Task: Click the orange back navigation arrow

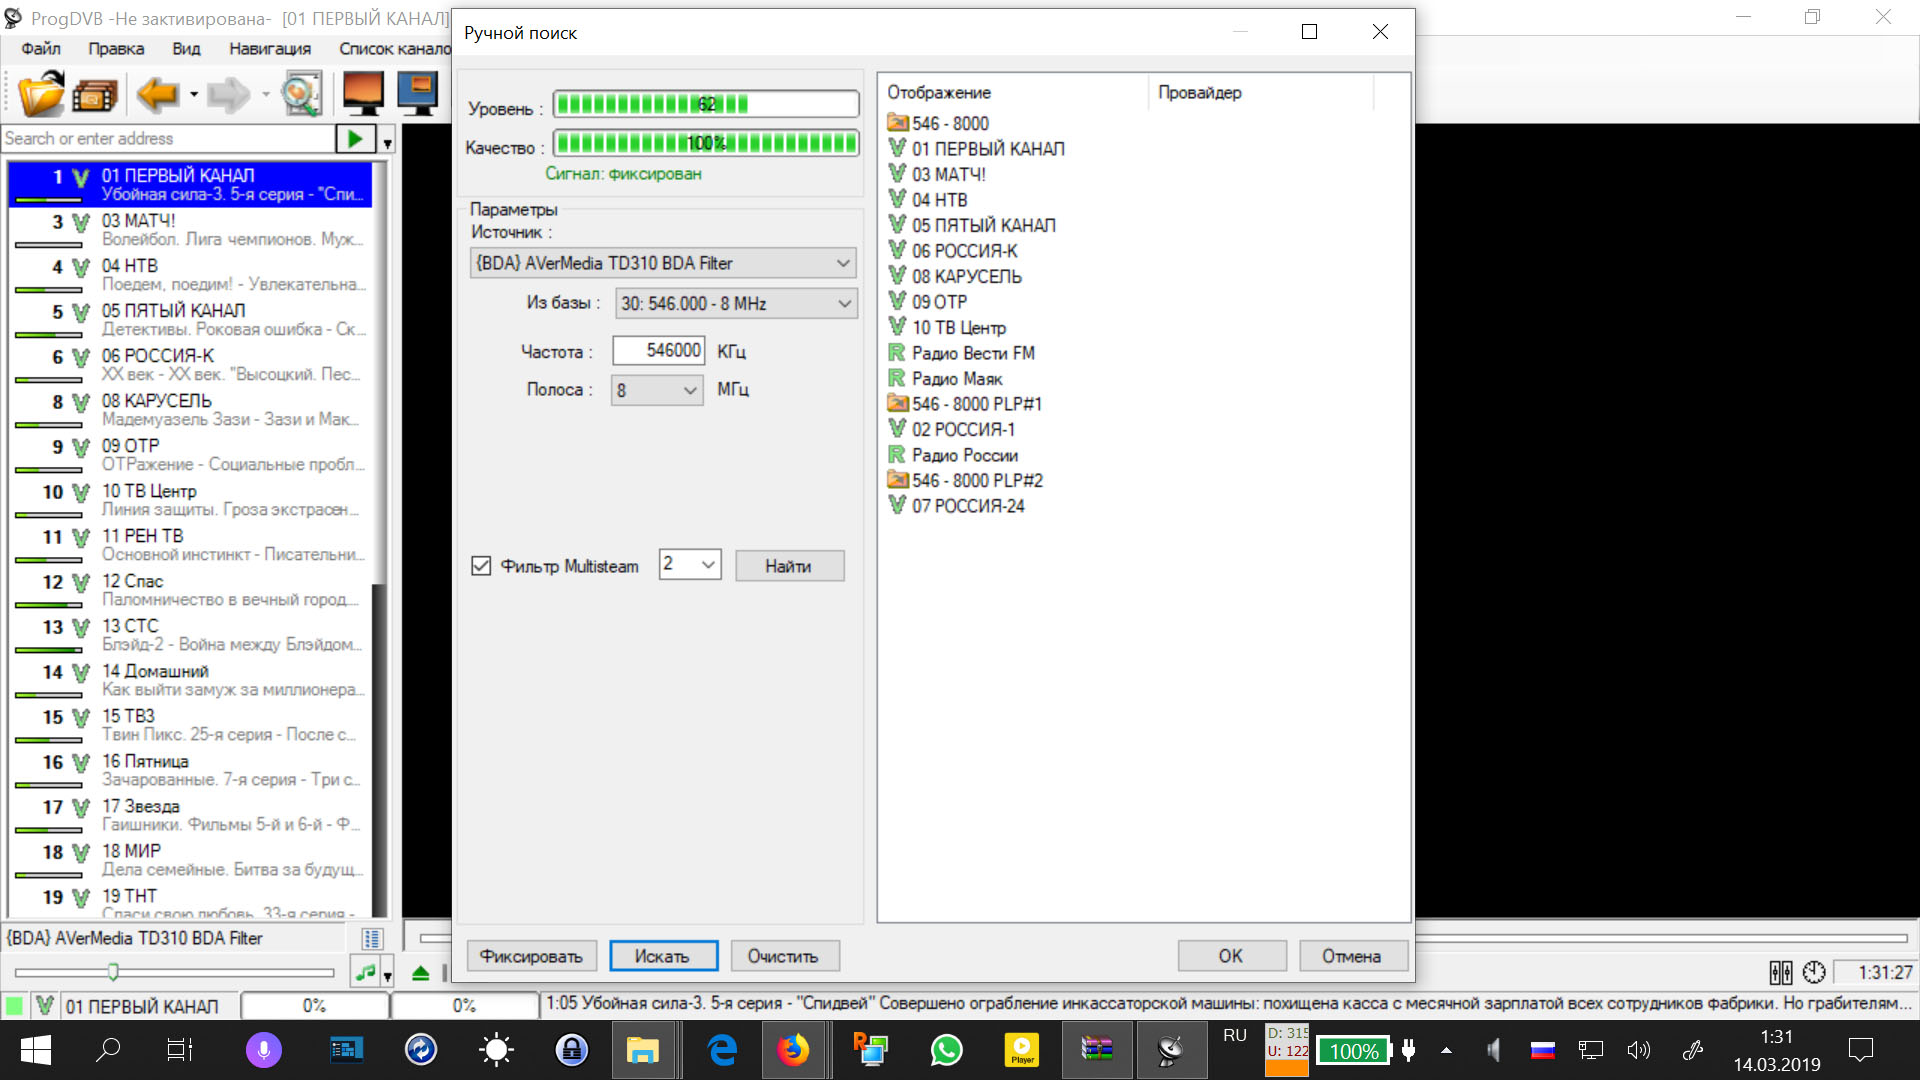Action: (x=157, y=95)
